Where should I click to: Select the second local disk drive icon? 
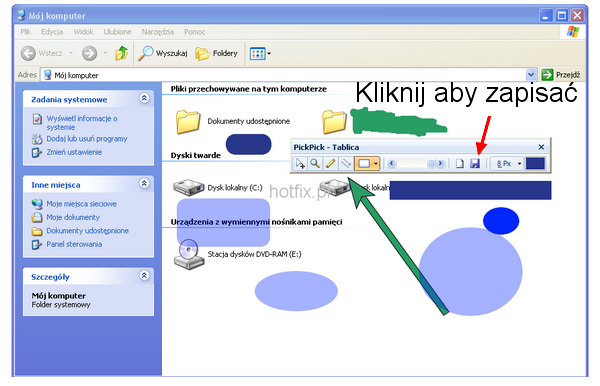pyautogui.click(x=334, y=187)
